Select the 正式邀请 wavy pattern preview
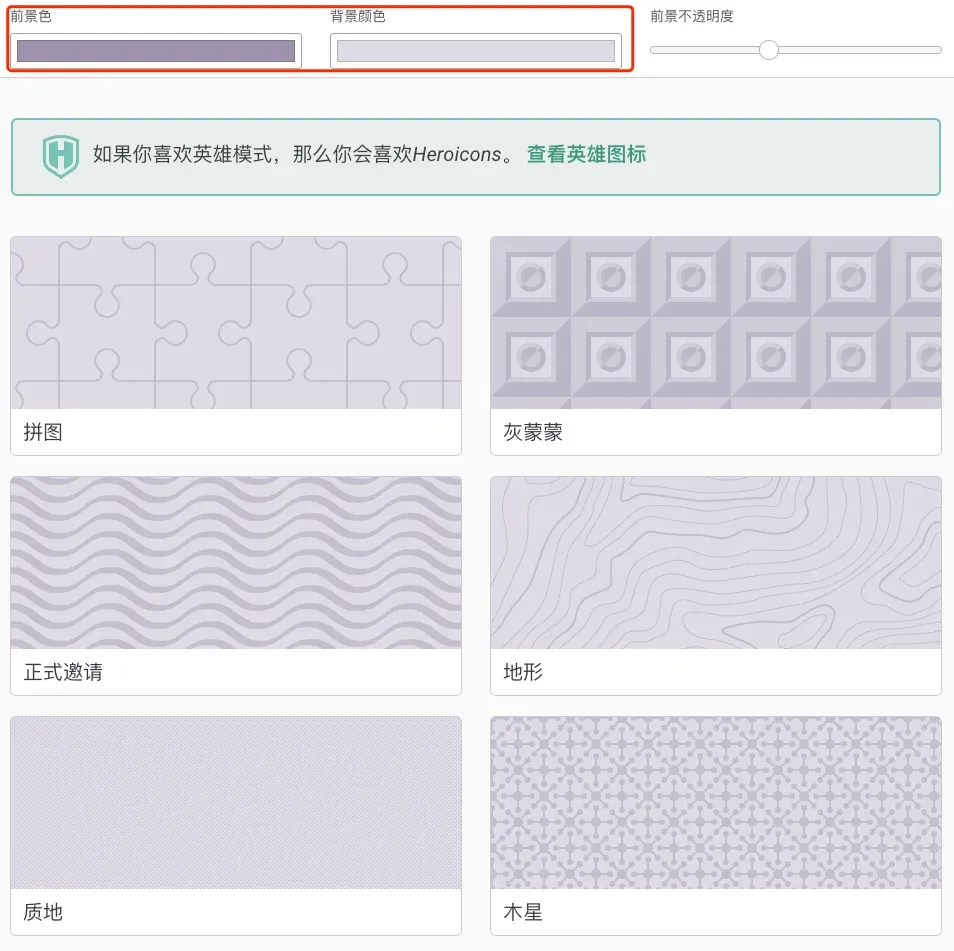The width and height of the screenshot is (954, 951). click(236, 563)
